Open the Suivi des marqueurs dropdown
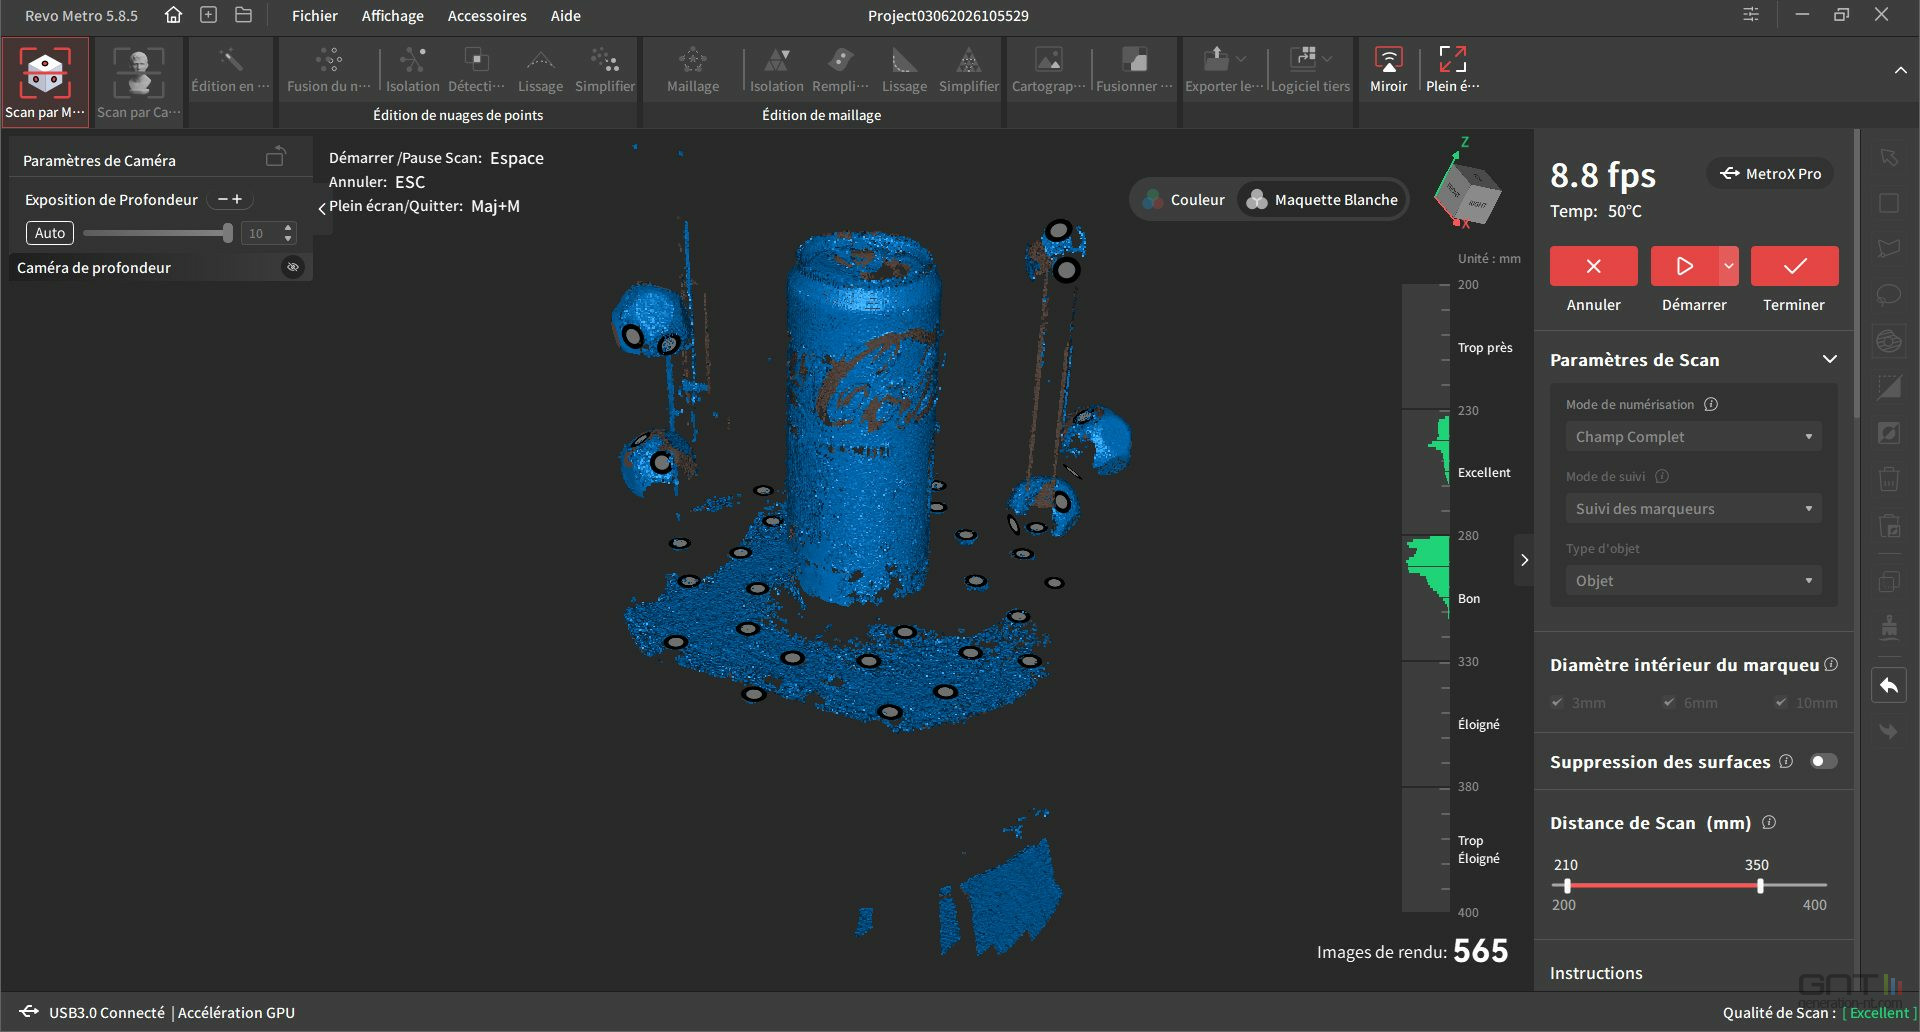The image size is (1920, 1032). (x=1693, y=509)
